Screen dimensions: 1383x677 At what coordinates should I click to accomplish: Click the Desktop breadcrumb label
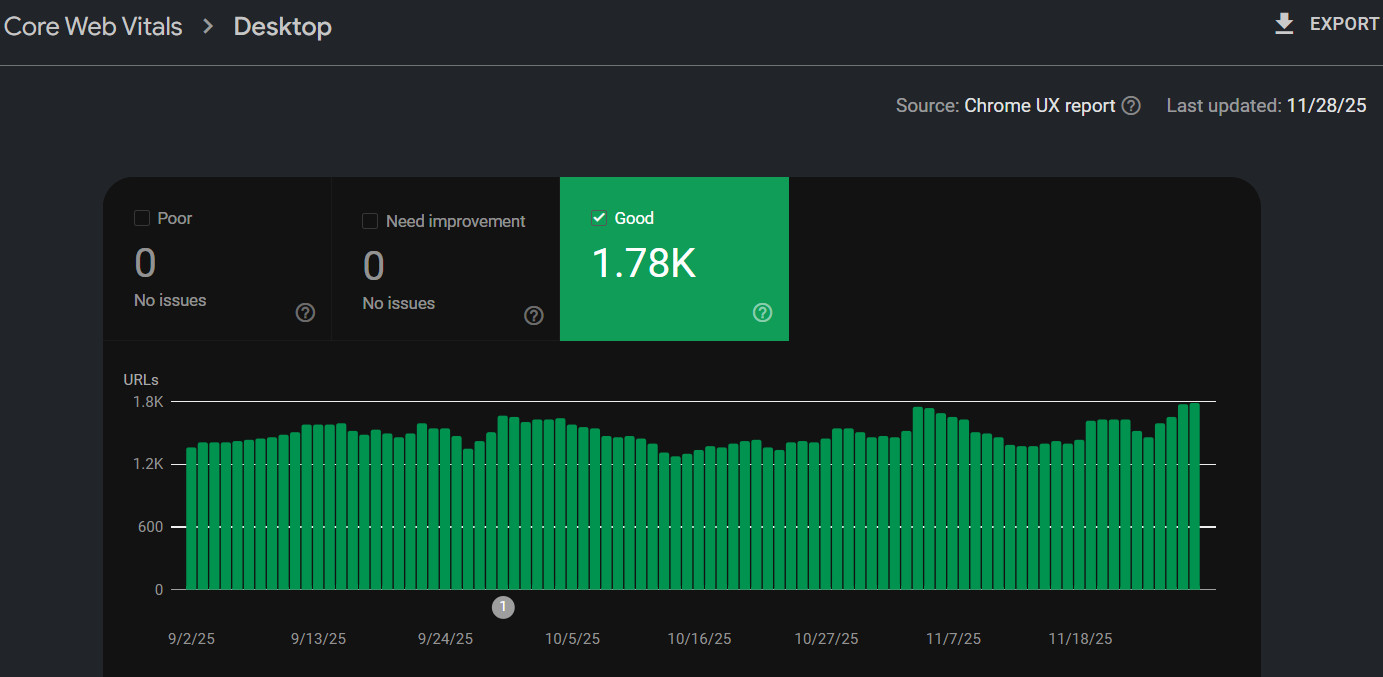point(282,27)
